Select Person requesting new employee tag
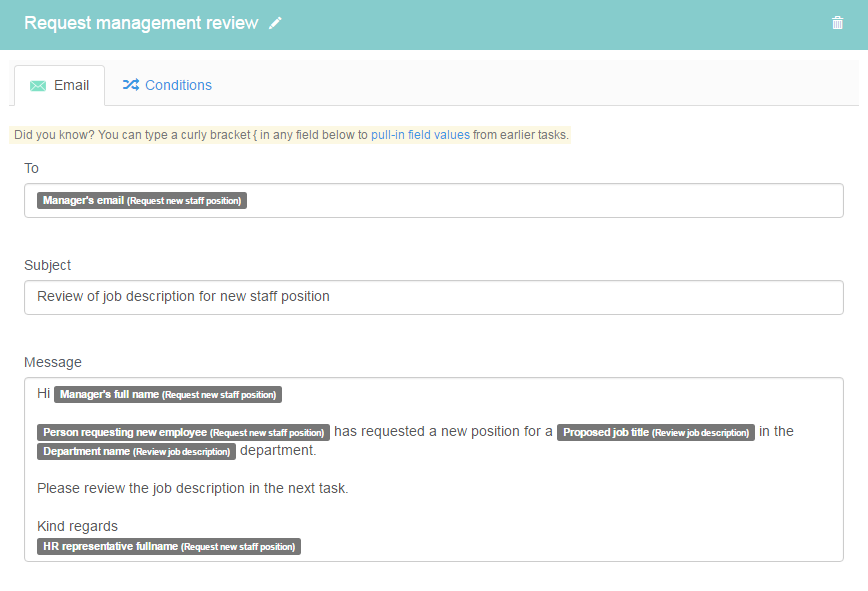Screen dimensions: 868x591 tap(183, 432)
